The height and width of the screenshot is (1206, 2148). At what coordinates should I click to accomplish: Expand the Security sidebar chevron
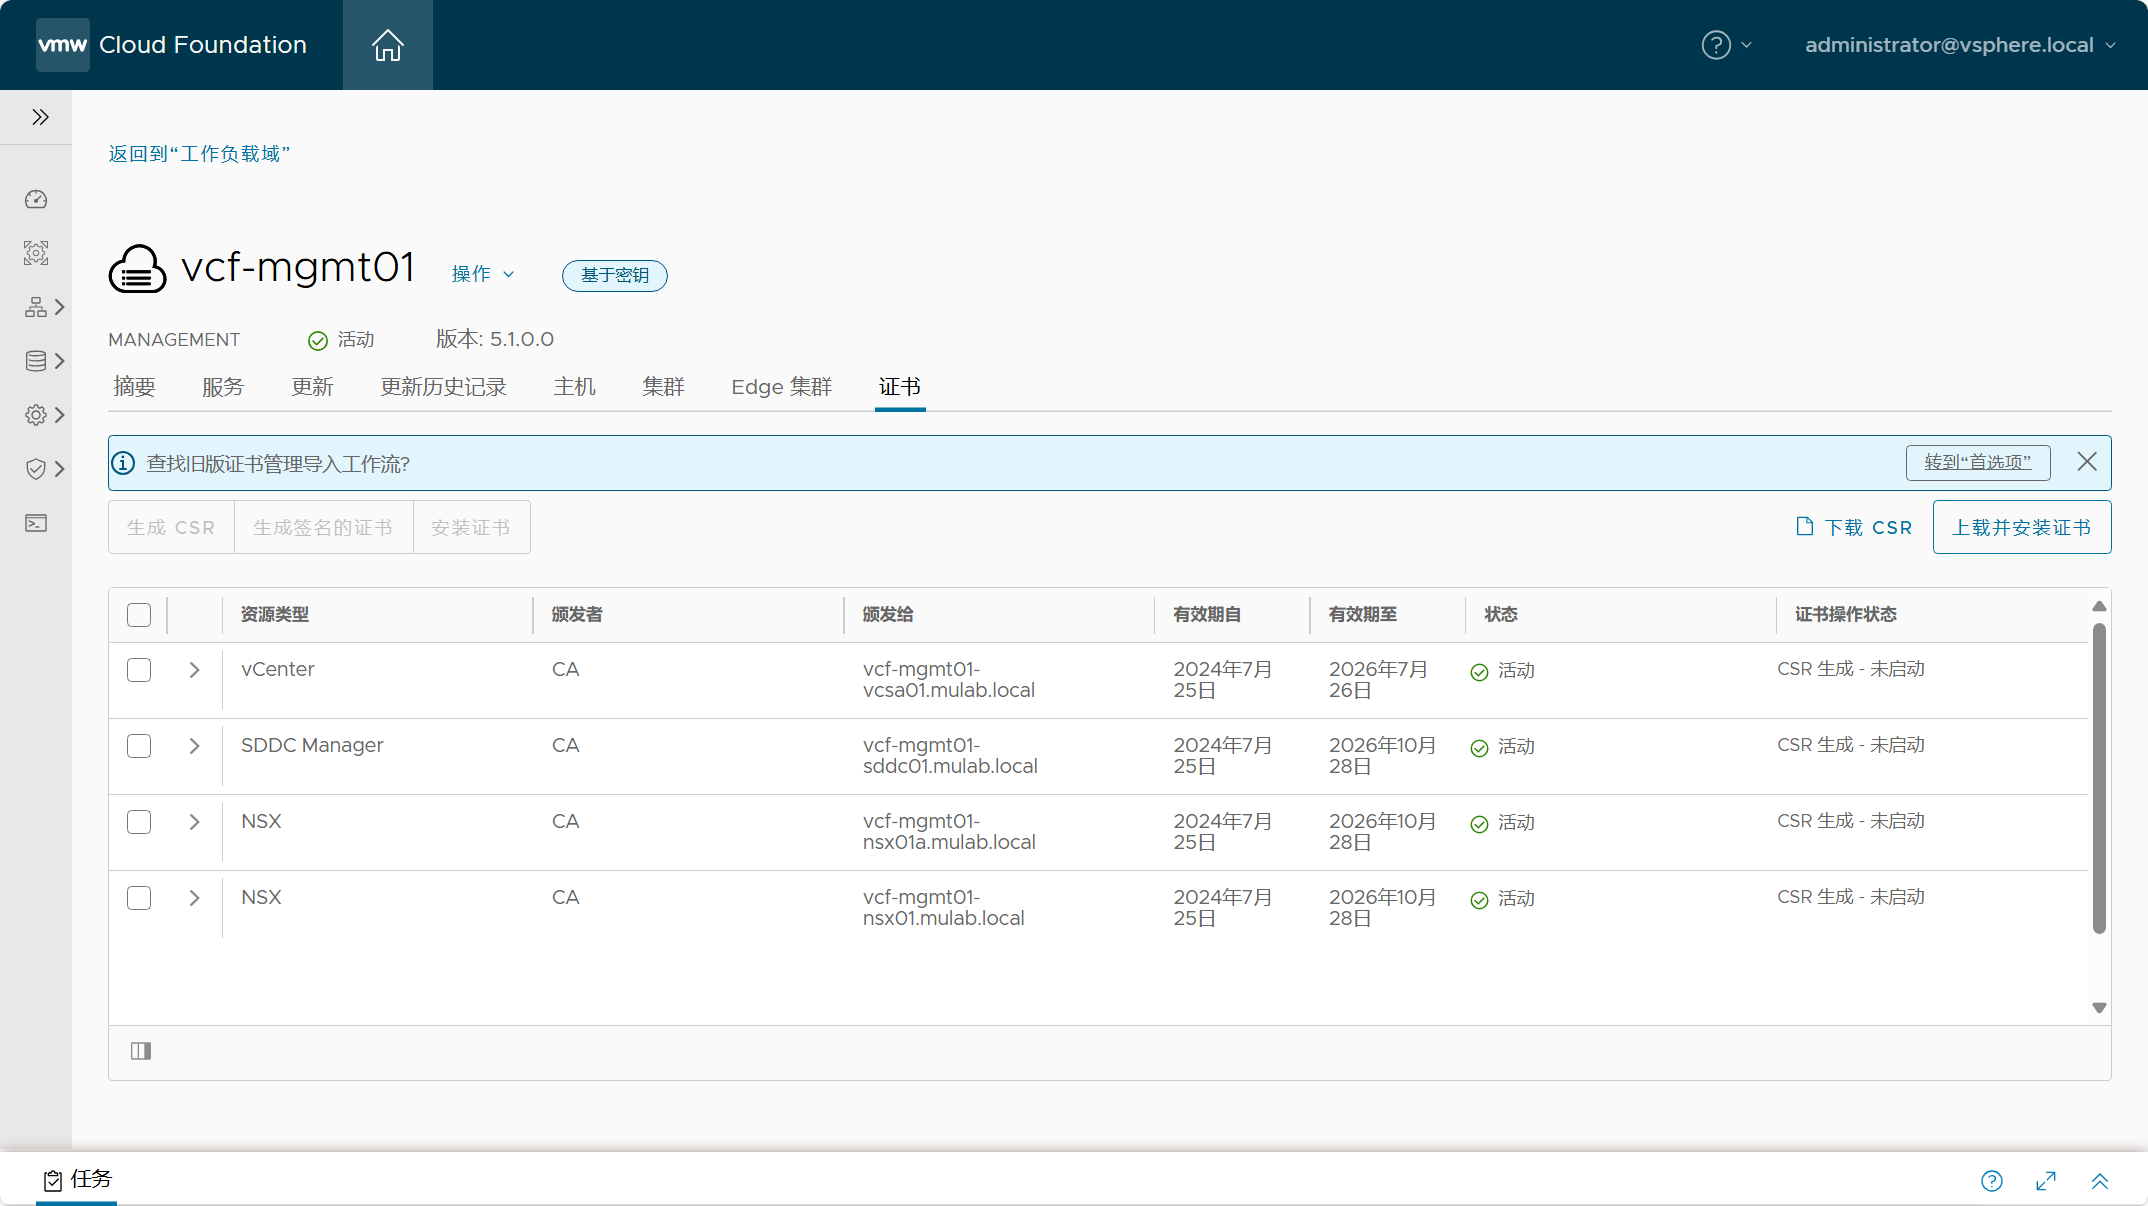point(60,469)
